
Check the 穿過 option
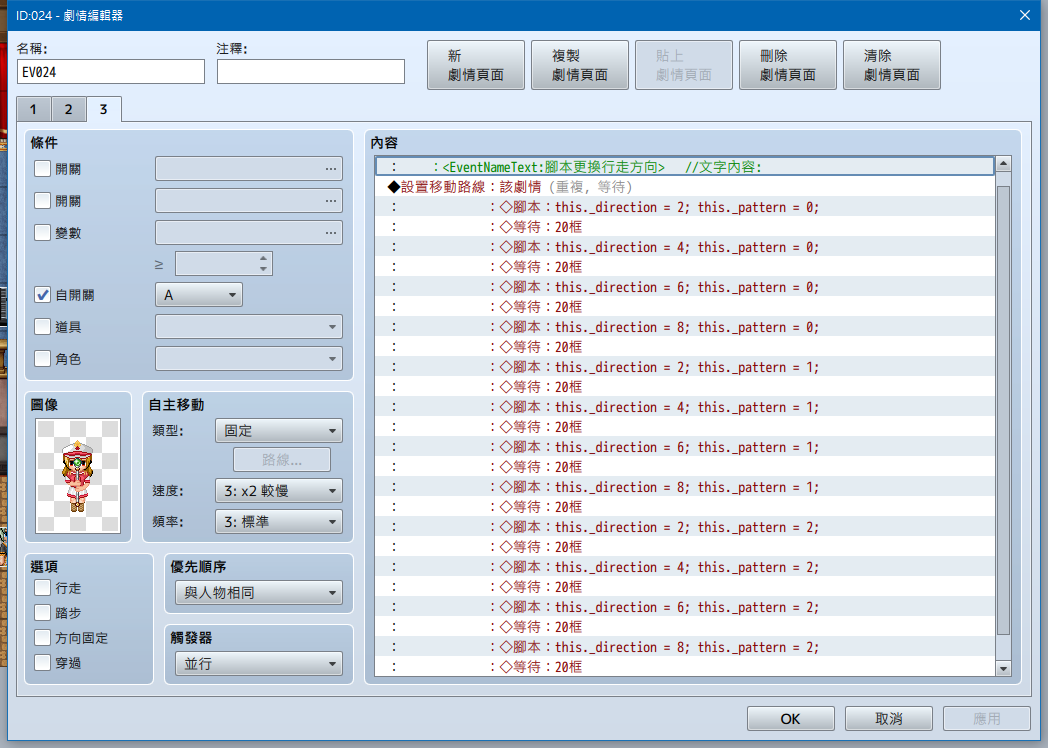pos(42,662)
